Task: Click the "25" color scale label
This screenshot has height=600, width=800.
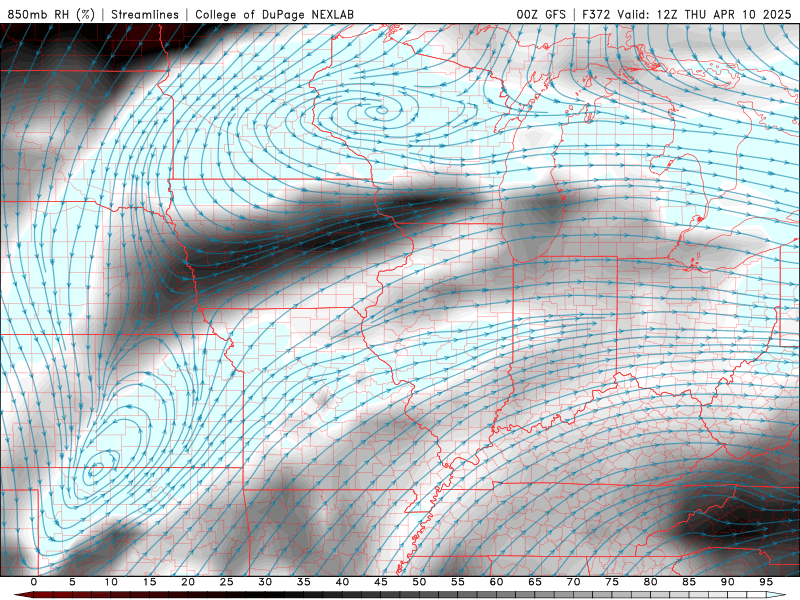Action: (227, 582)
